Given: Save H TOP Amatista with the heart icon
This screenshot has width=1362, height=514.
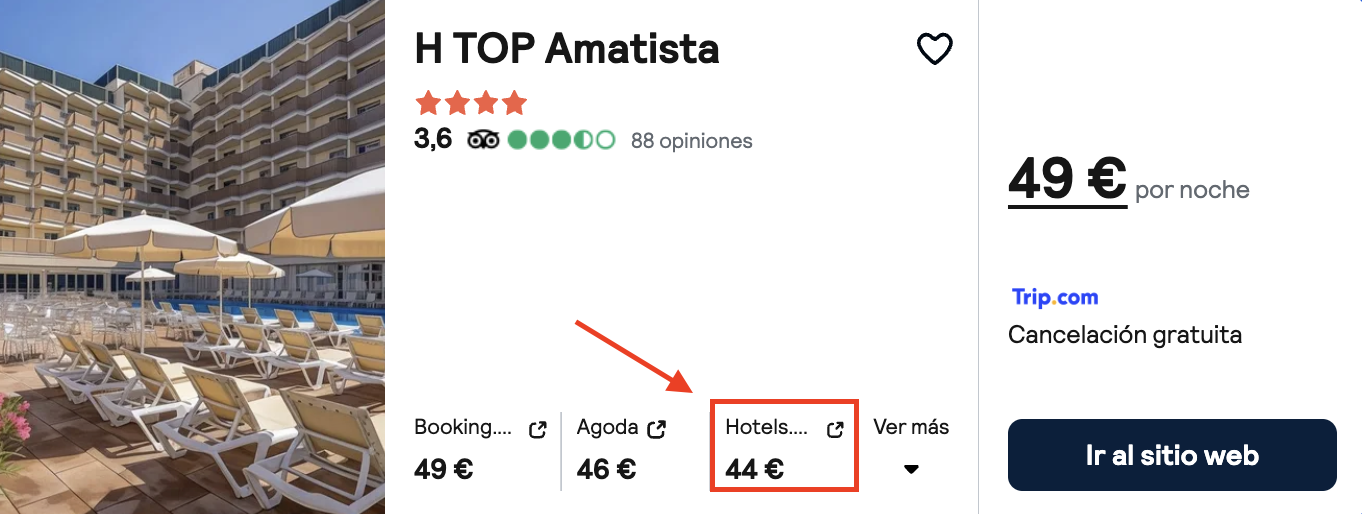Looking at the screenshot, I should pos(935,49).
